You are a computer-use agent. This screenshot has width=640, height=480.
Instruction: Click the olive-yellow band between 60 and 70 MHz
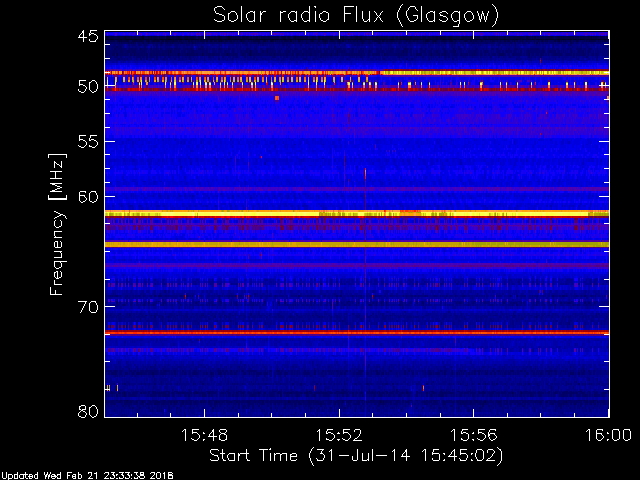coord(357,244)
